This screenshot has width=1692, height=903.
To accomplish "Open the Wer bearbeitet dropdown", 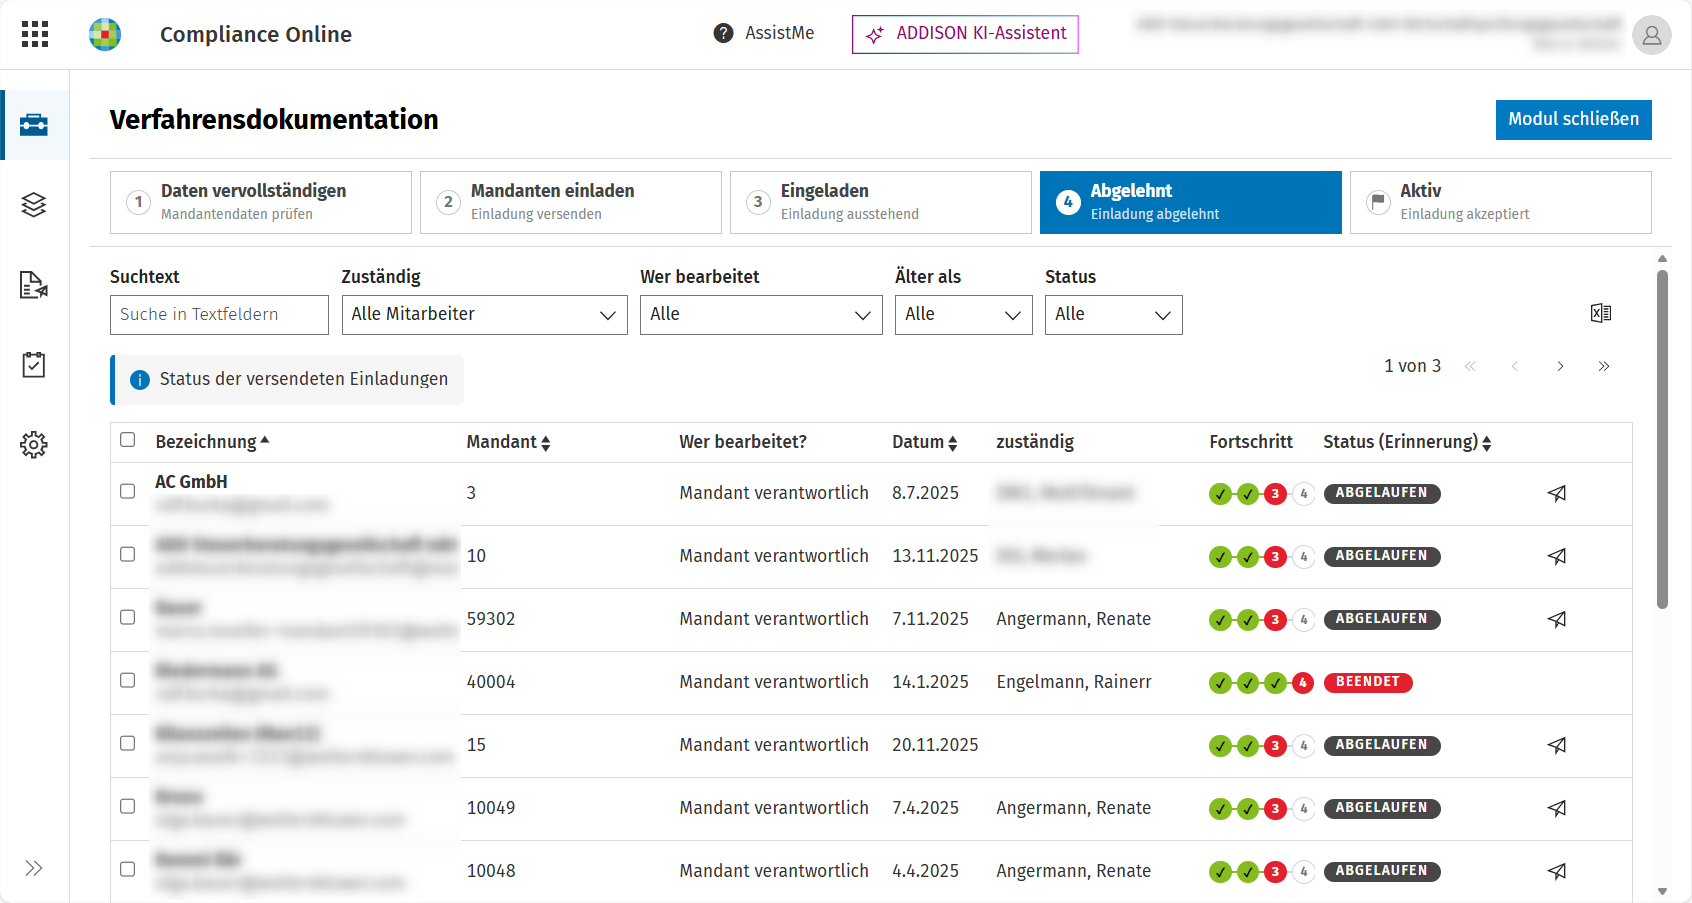I will (x=761, y=315).
